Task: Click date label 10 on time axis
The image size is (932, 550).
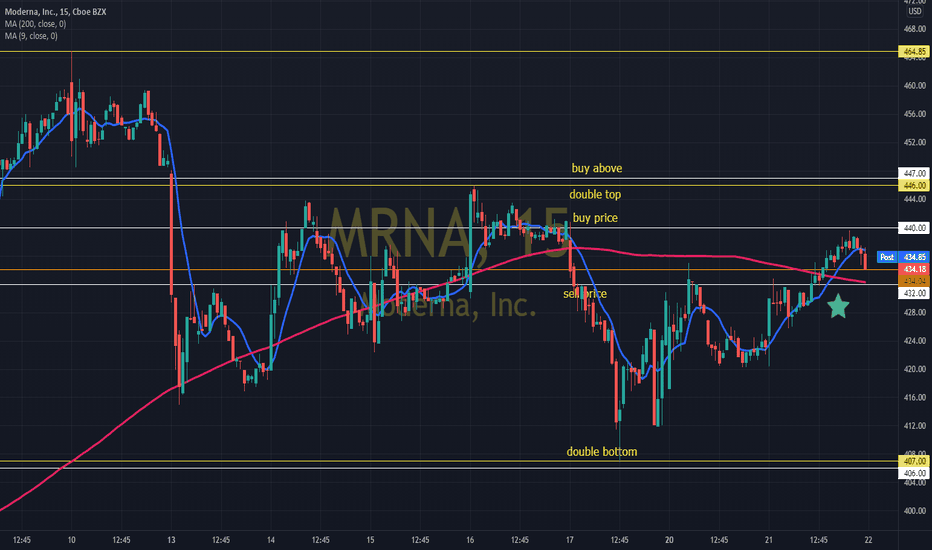Action: click(x=71, y=540)
